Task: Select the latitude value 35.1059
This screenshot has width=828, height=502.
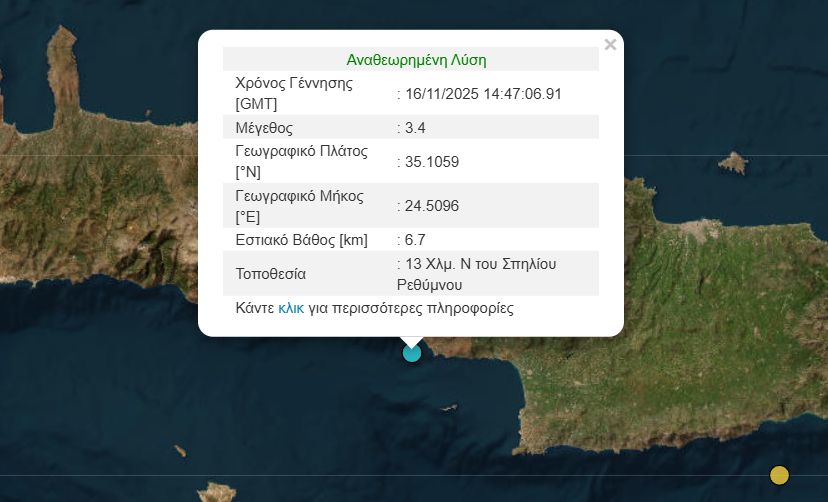Action: click(431, 161)
